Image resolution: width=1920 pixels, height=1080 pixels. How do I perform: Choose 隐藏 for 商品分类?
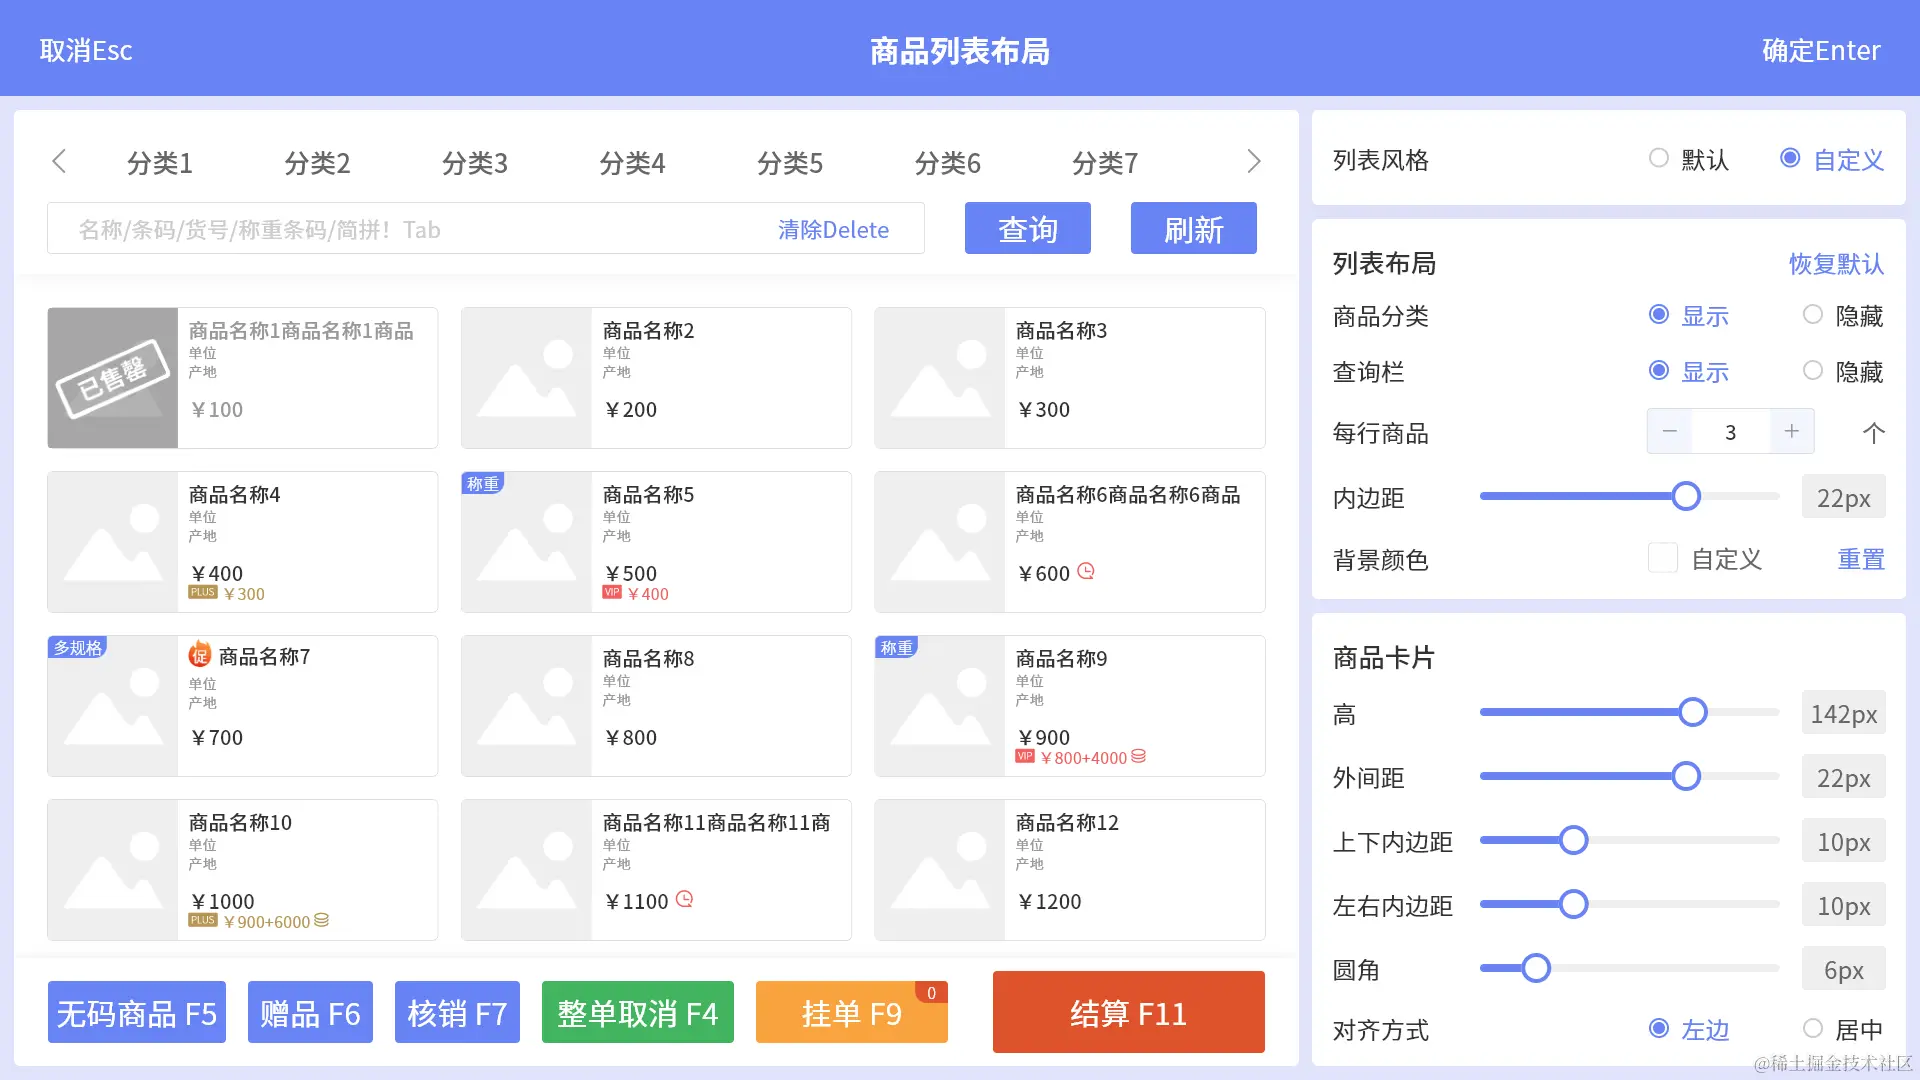pyautogui.click(x=1813, y=315)
